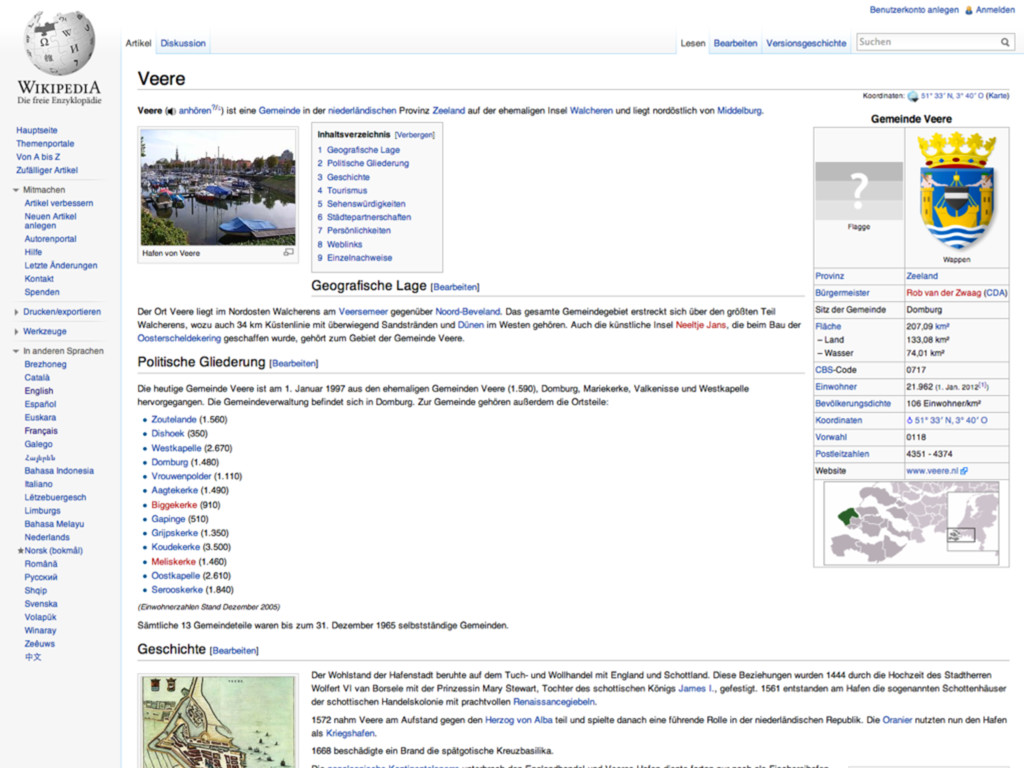Click the Spenden sidebar link
The height and width of the screenshot is (768, 1024).
[x=42, y=292]
